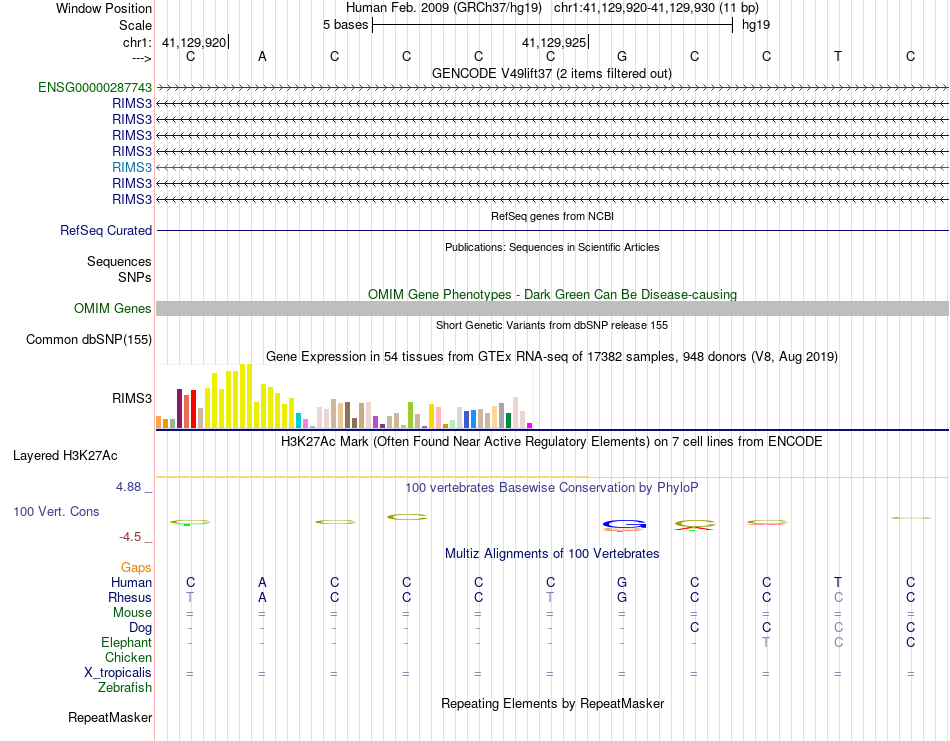Click the orange Gaps label
This screenshot has width=950, height=741.
tap(136, 568)
